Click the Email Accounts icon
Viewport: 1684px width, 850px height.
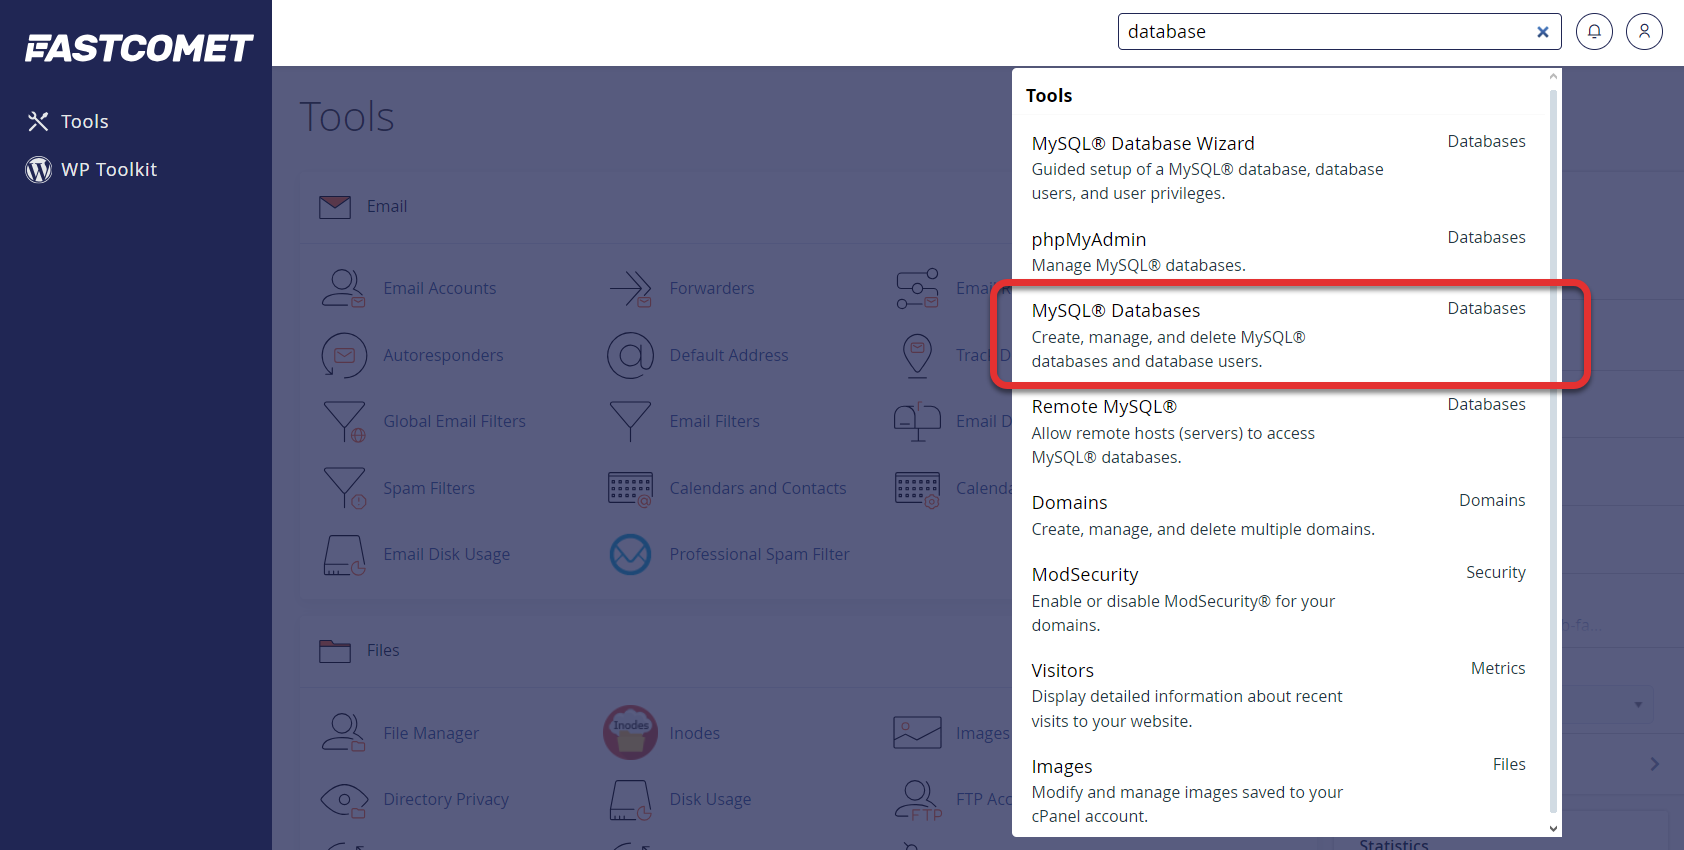343,288
